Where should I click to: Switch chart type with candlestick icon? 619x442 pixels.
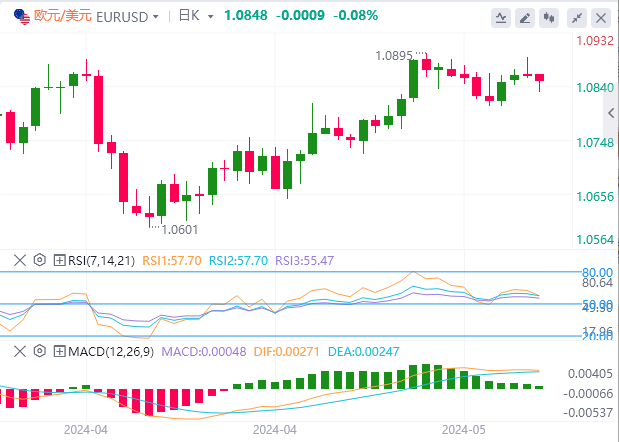click(549, 18)
